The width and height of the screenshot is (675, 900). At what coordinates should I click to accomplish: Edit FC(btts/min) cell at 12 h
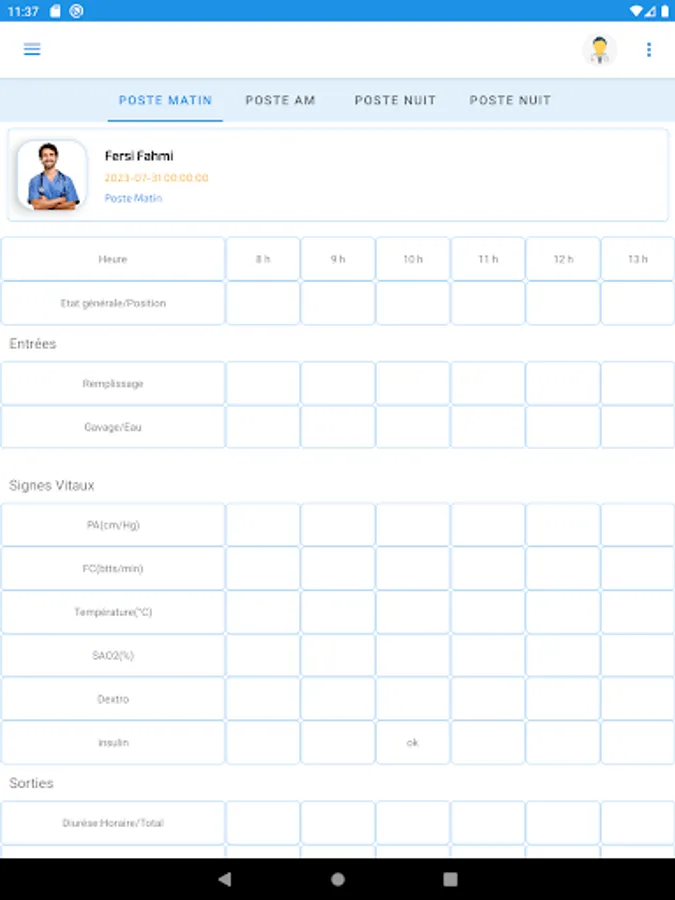(563, 568)
